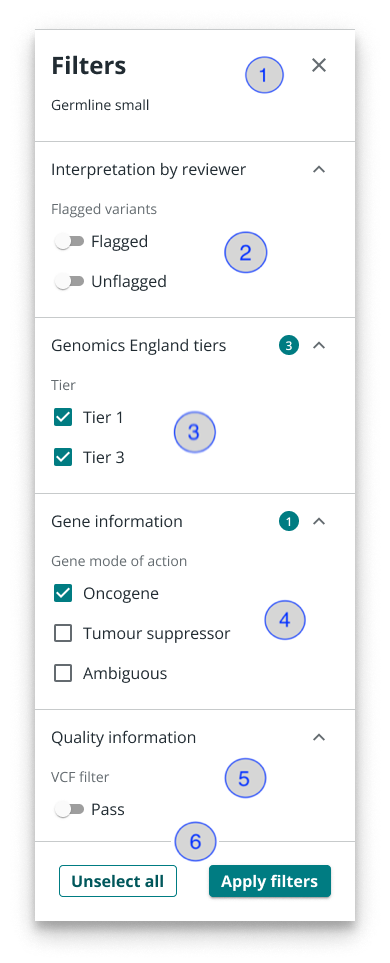Collapse the Interpretation by reviewer section
Image resolution: width=390 pixels, height=963 pixels.
point(319,170)
